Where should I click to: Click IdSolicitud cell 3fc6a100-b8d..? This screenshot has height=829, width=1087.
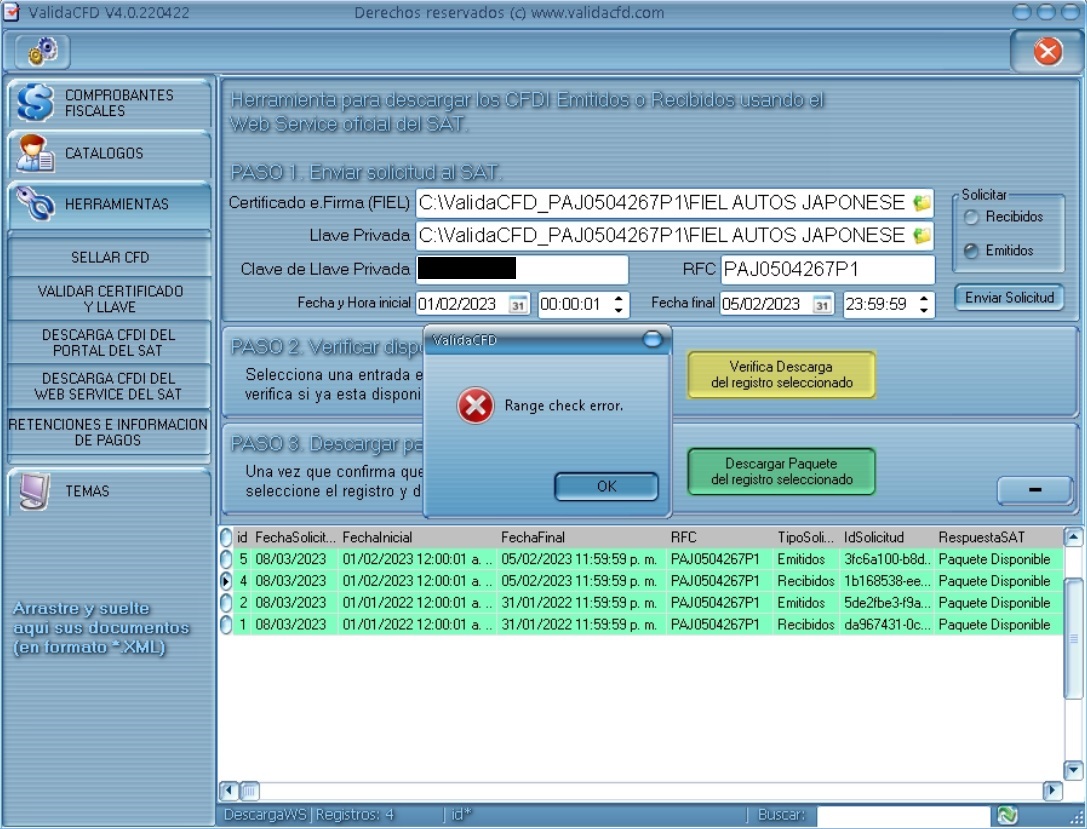(x=888, y=559)
